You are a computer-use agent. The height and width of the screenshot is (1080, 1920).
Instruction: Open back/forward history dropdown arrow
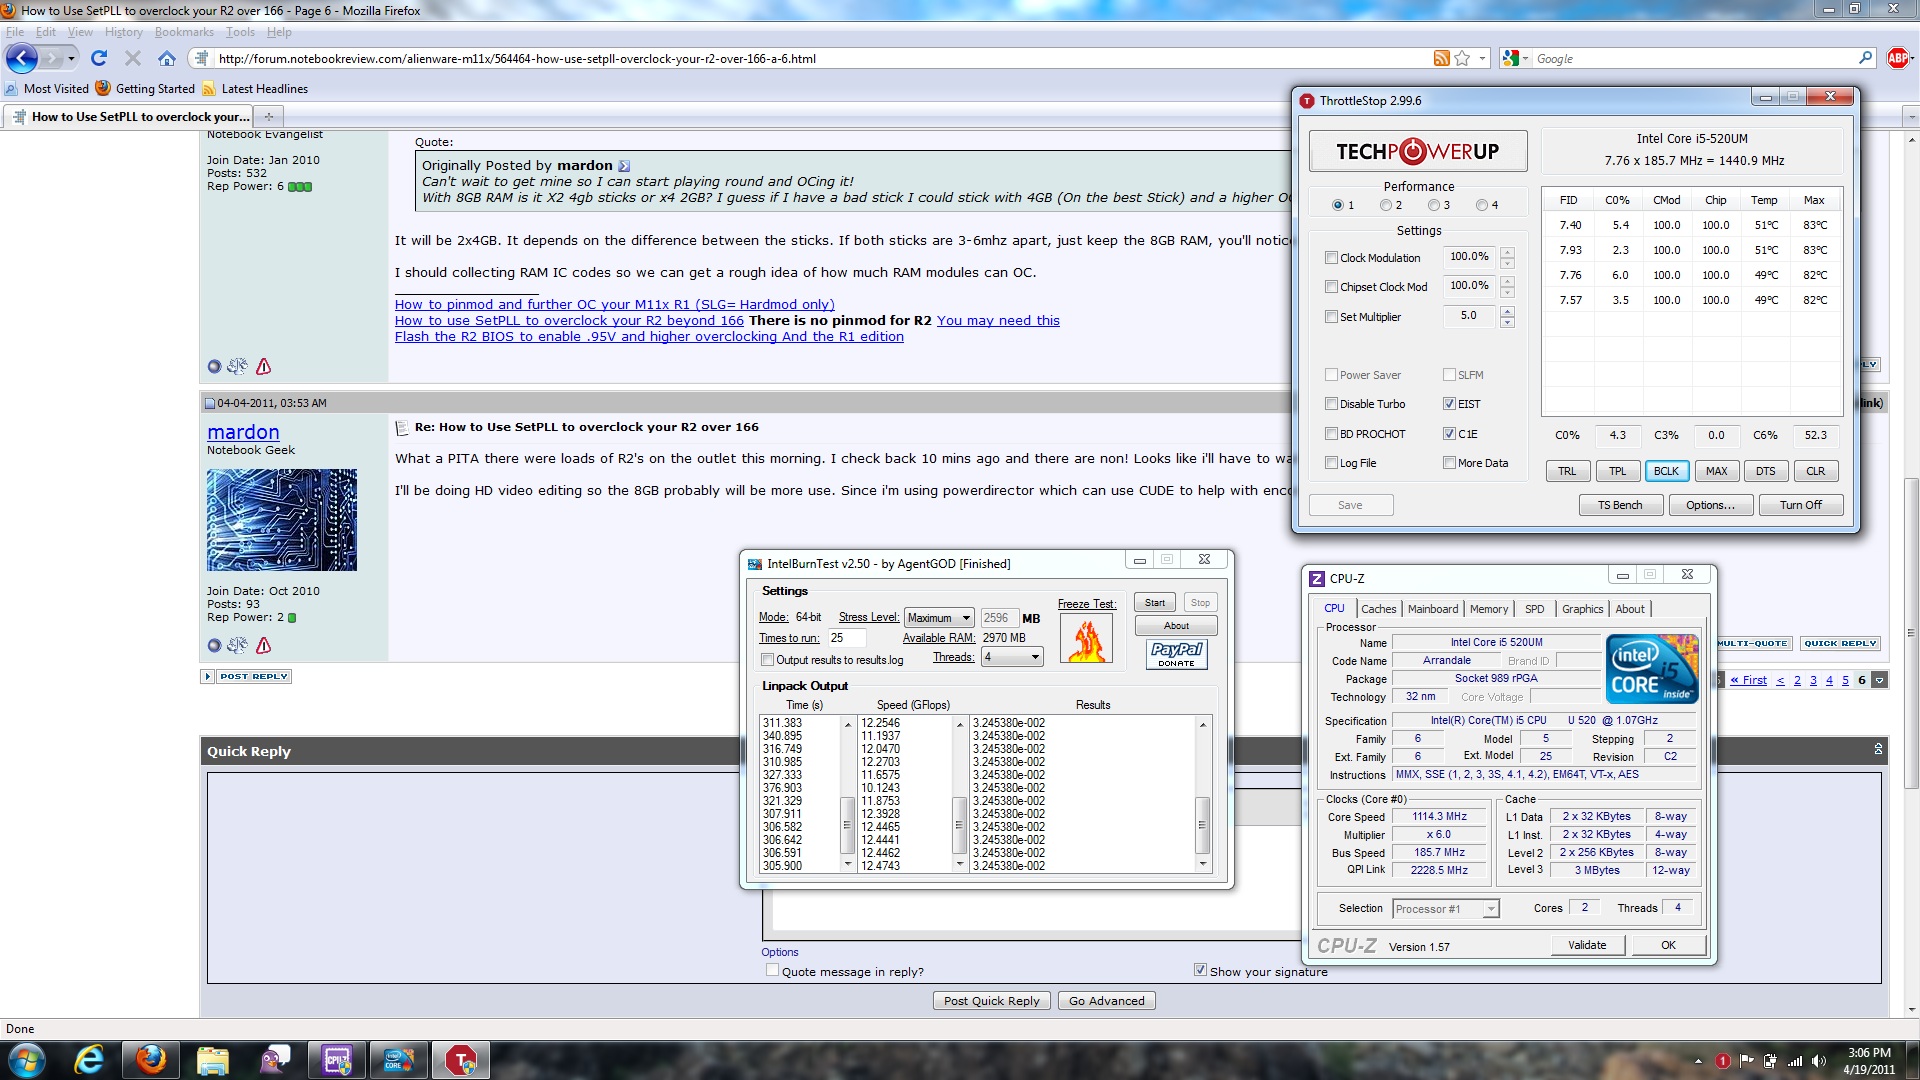71,58
